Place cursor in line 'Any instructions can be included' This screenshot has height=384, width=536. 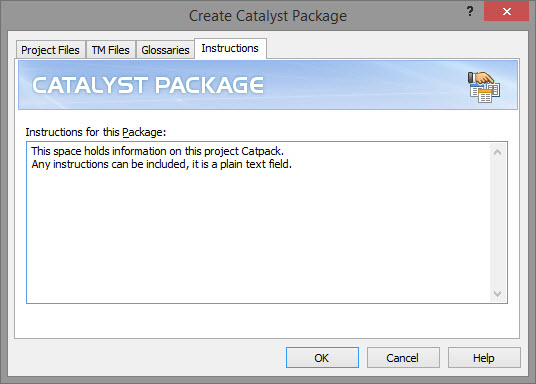point(161,164)
